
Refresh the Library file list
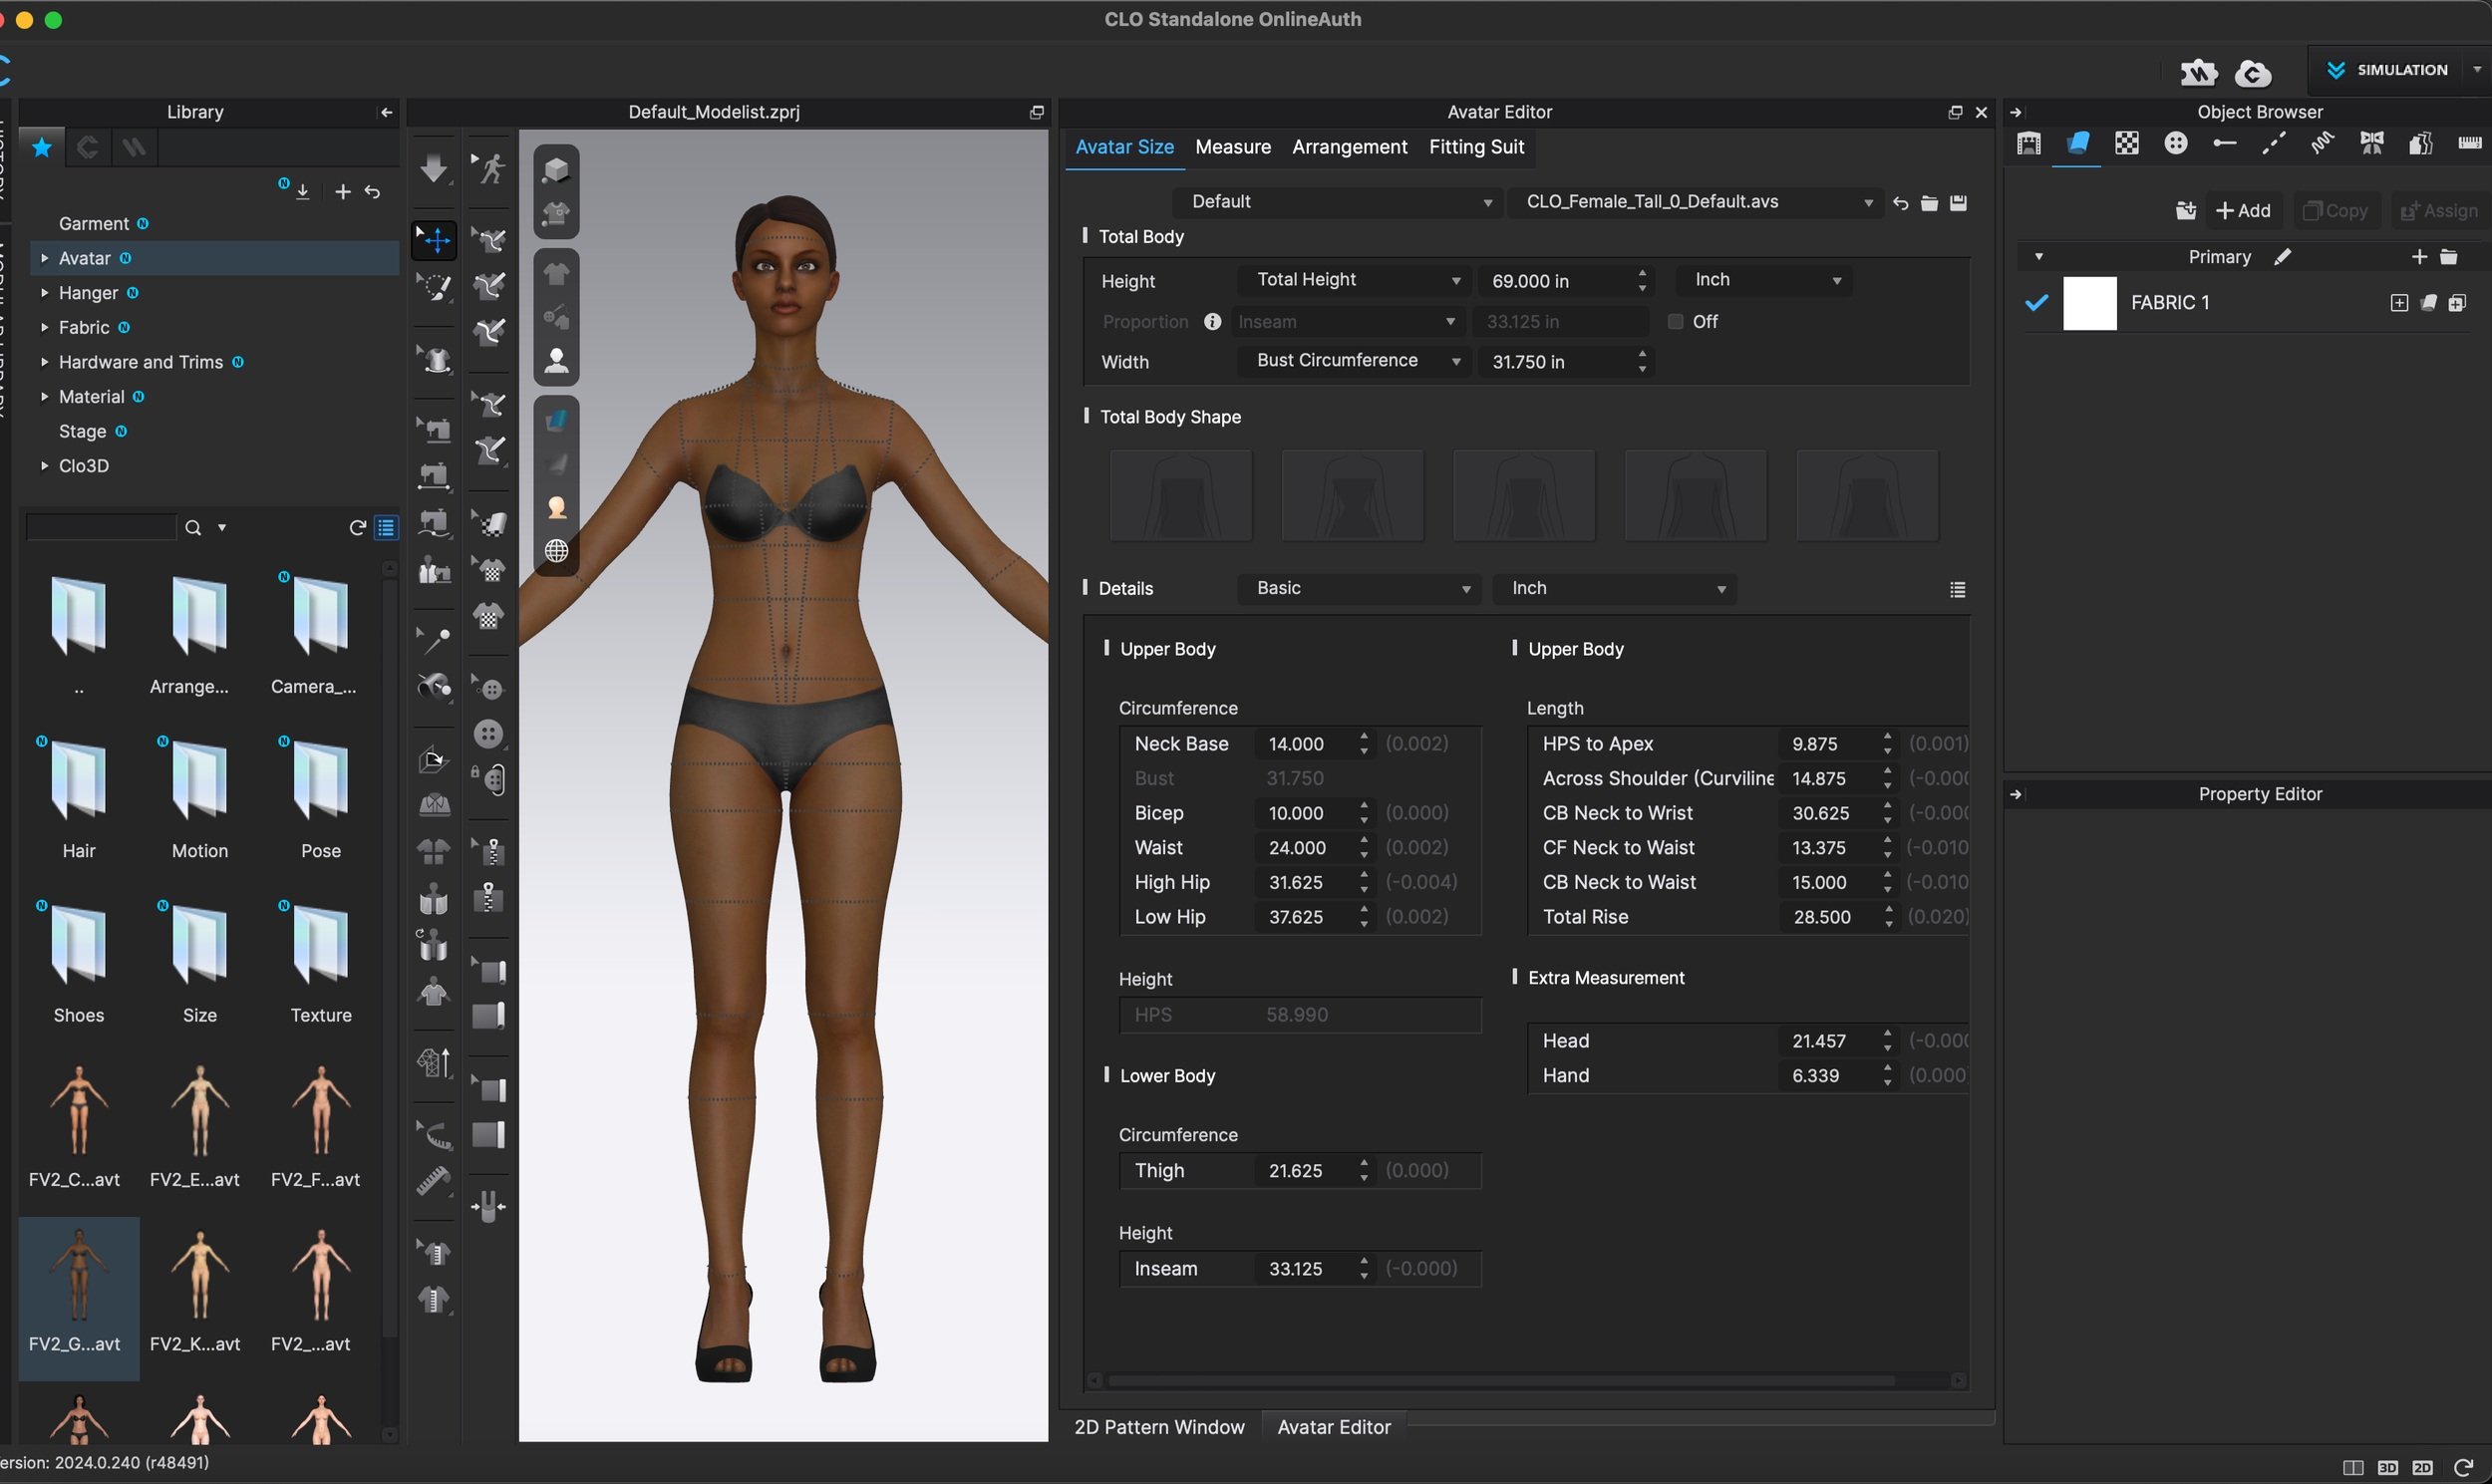[357, 527]
